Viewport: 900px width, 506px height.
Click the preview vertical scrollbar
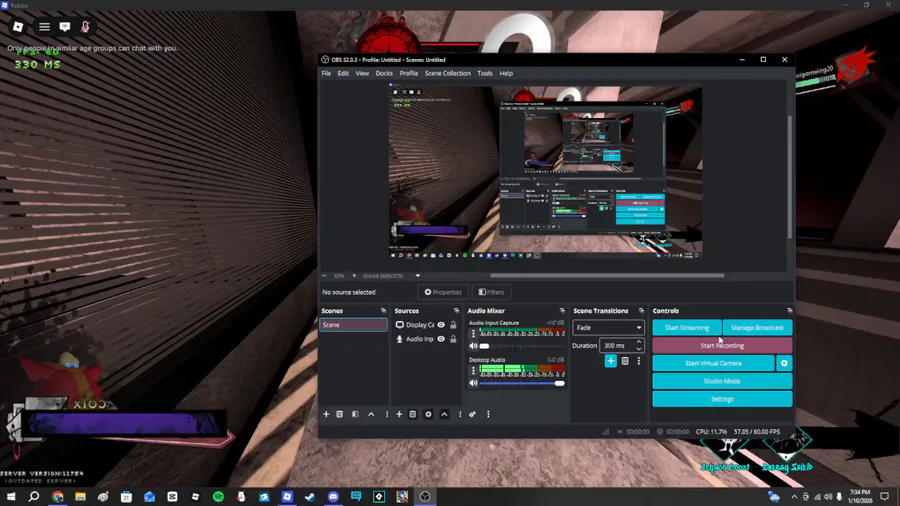790,177
